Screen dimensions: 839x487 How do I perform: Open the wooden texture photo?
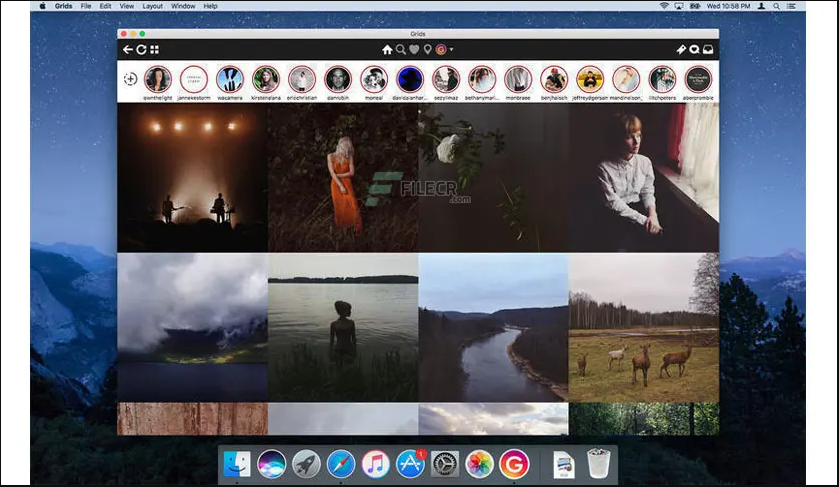(193, 419)
